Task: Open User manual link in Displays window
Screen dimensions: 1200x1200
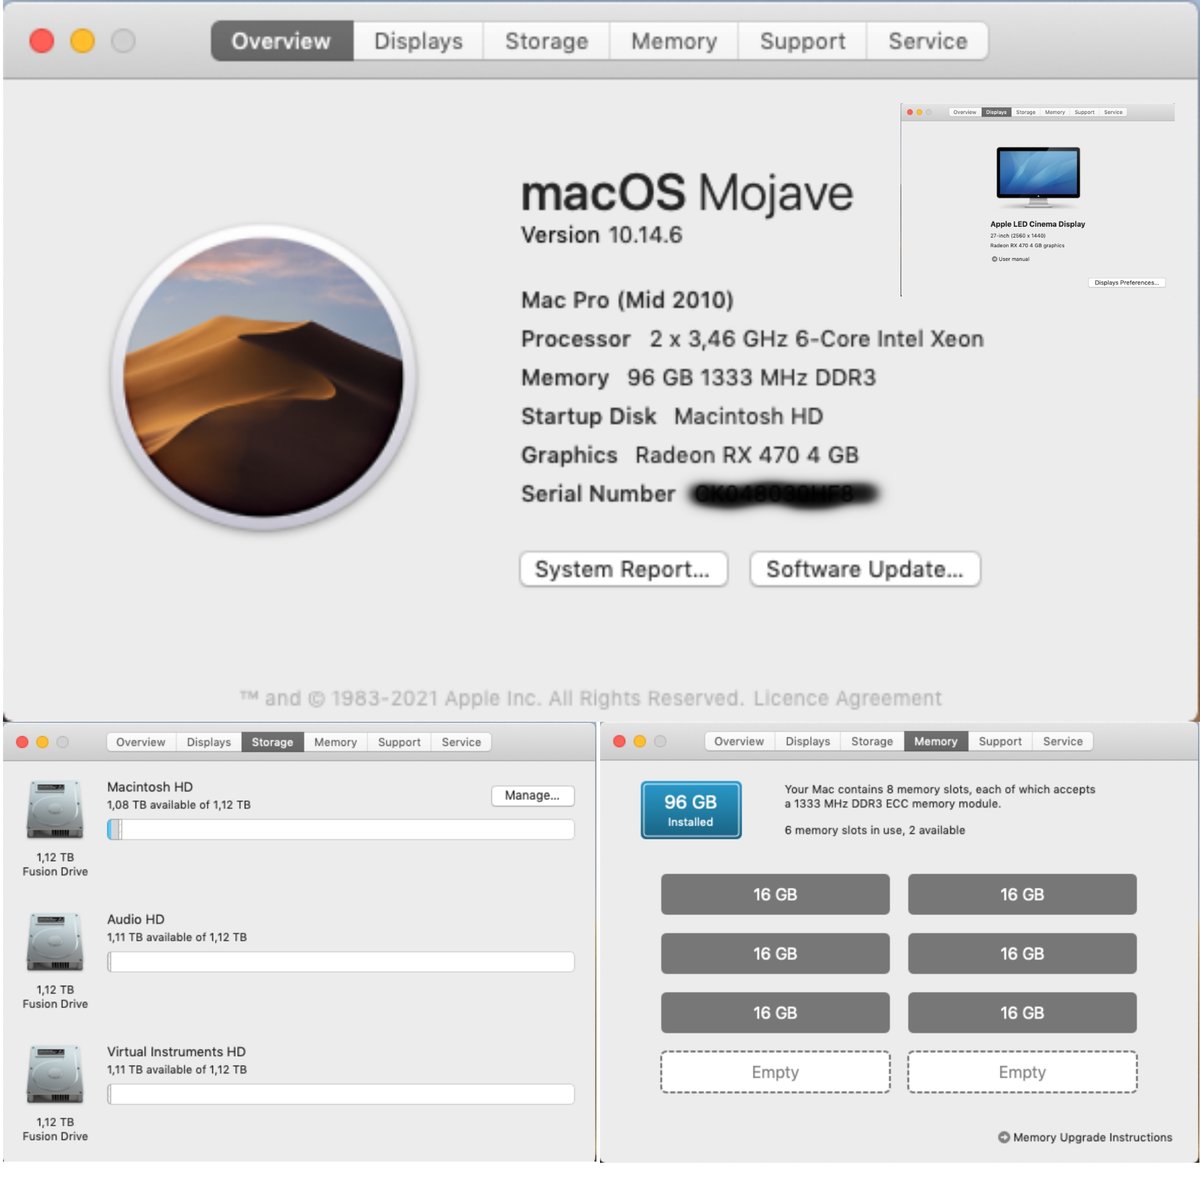Action: coord(1013,259)
